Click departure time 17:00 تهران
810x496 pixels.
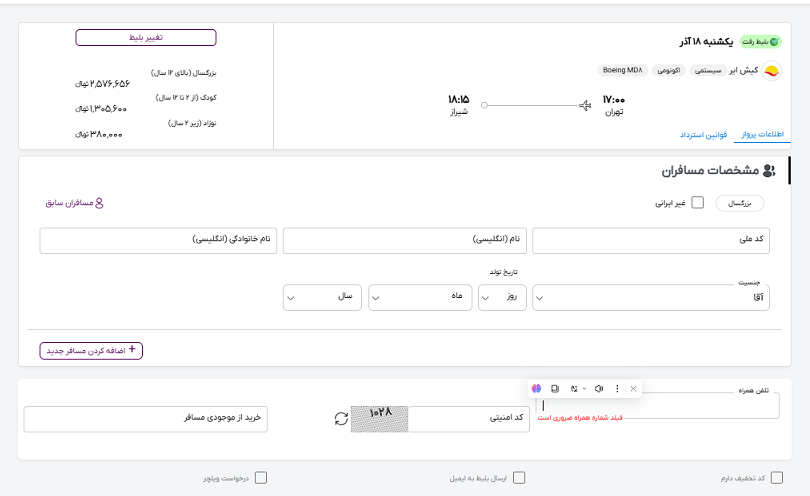614,105
